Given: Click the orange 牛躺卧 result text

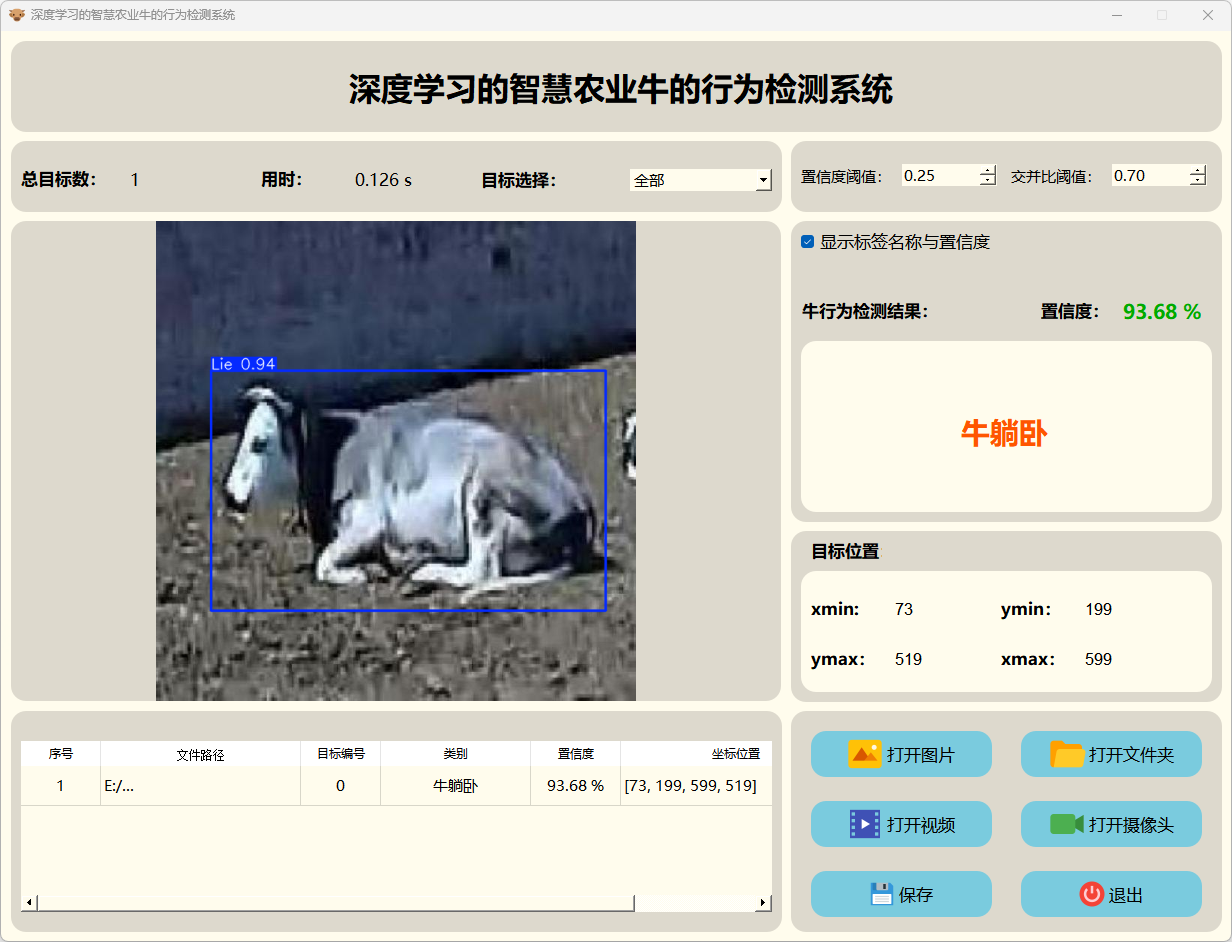Looking at the screenshot, I should point(1004,433).
